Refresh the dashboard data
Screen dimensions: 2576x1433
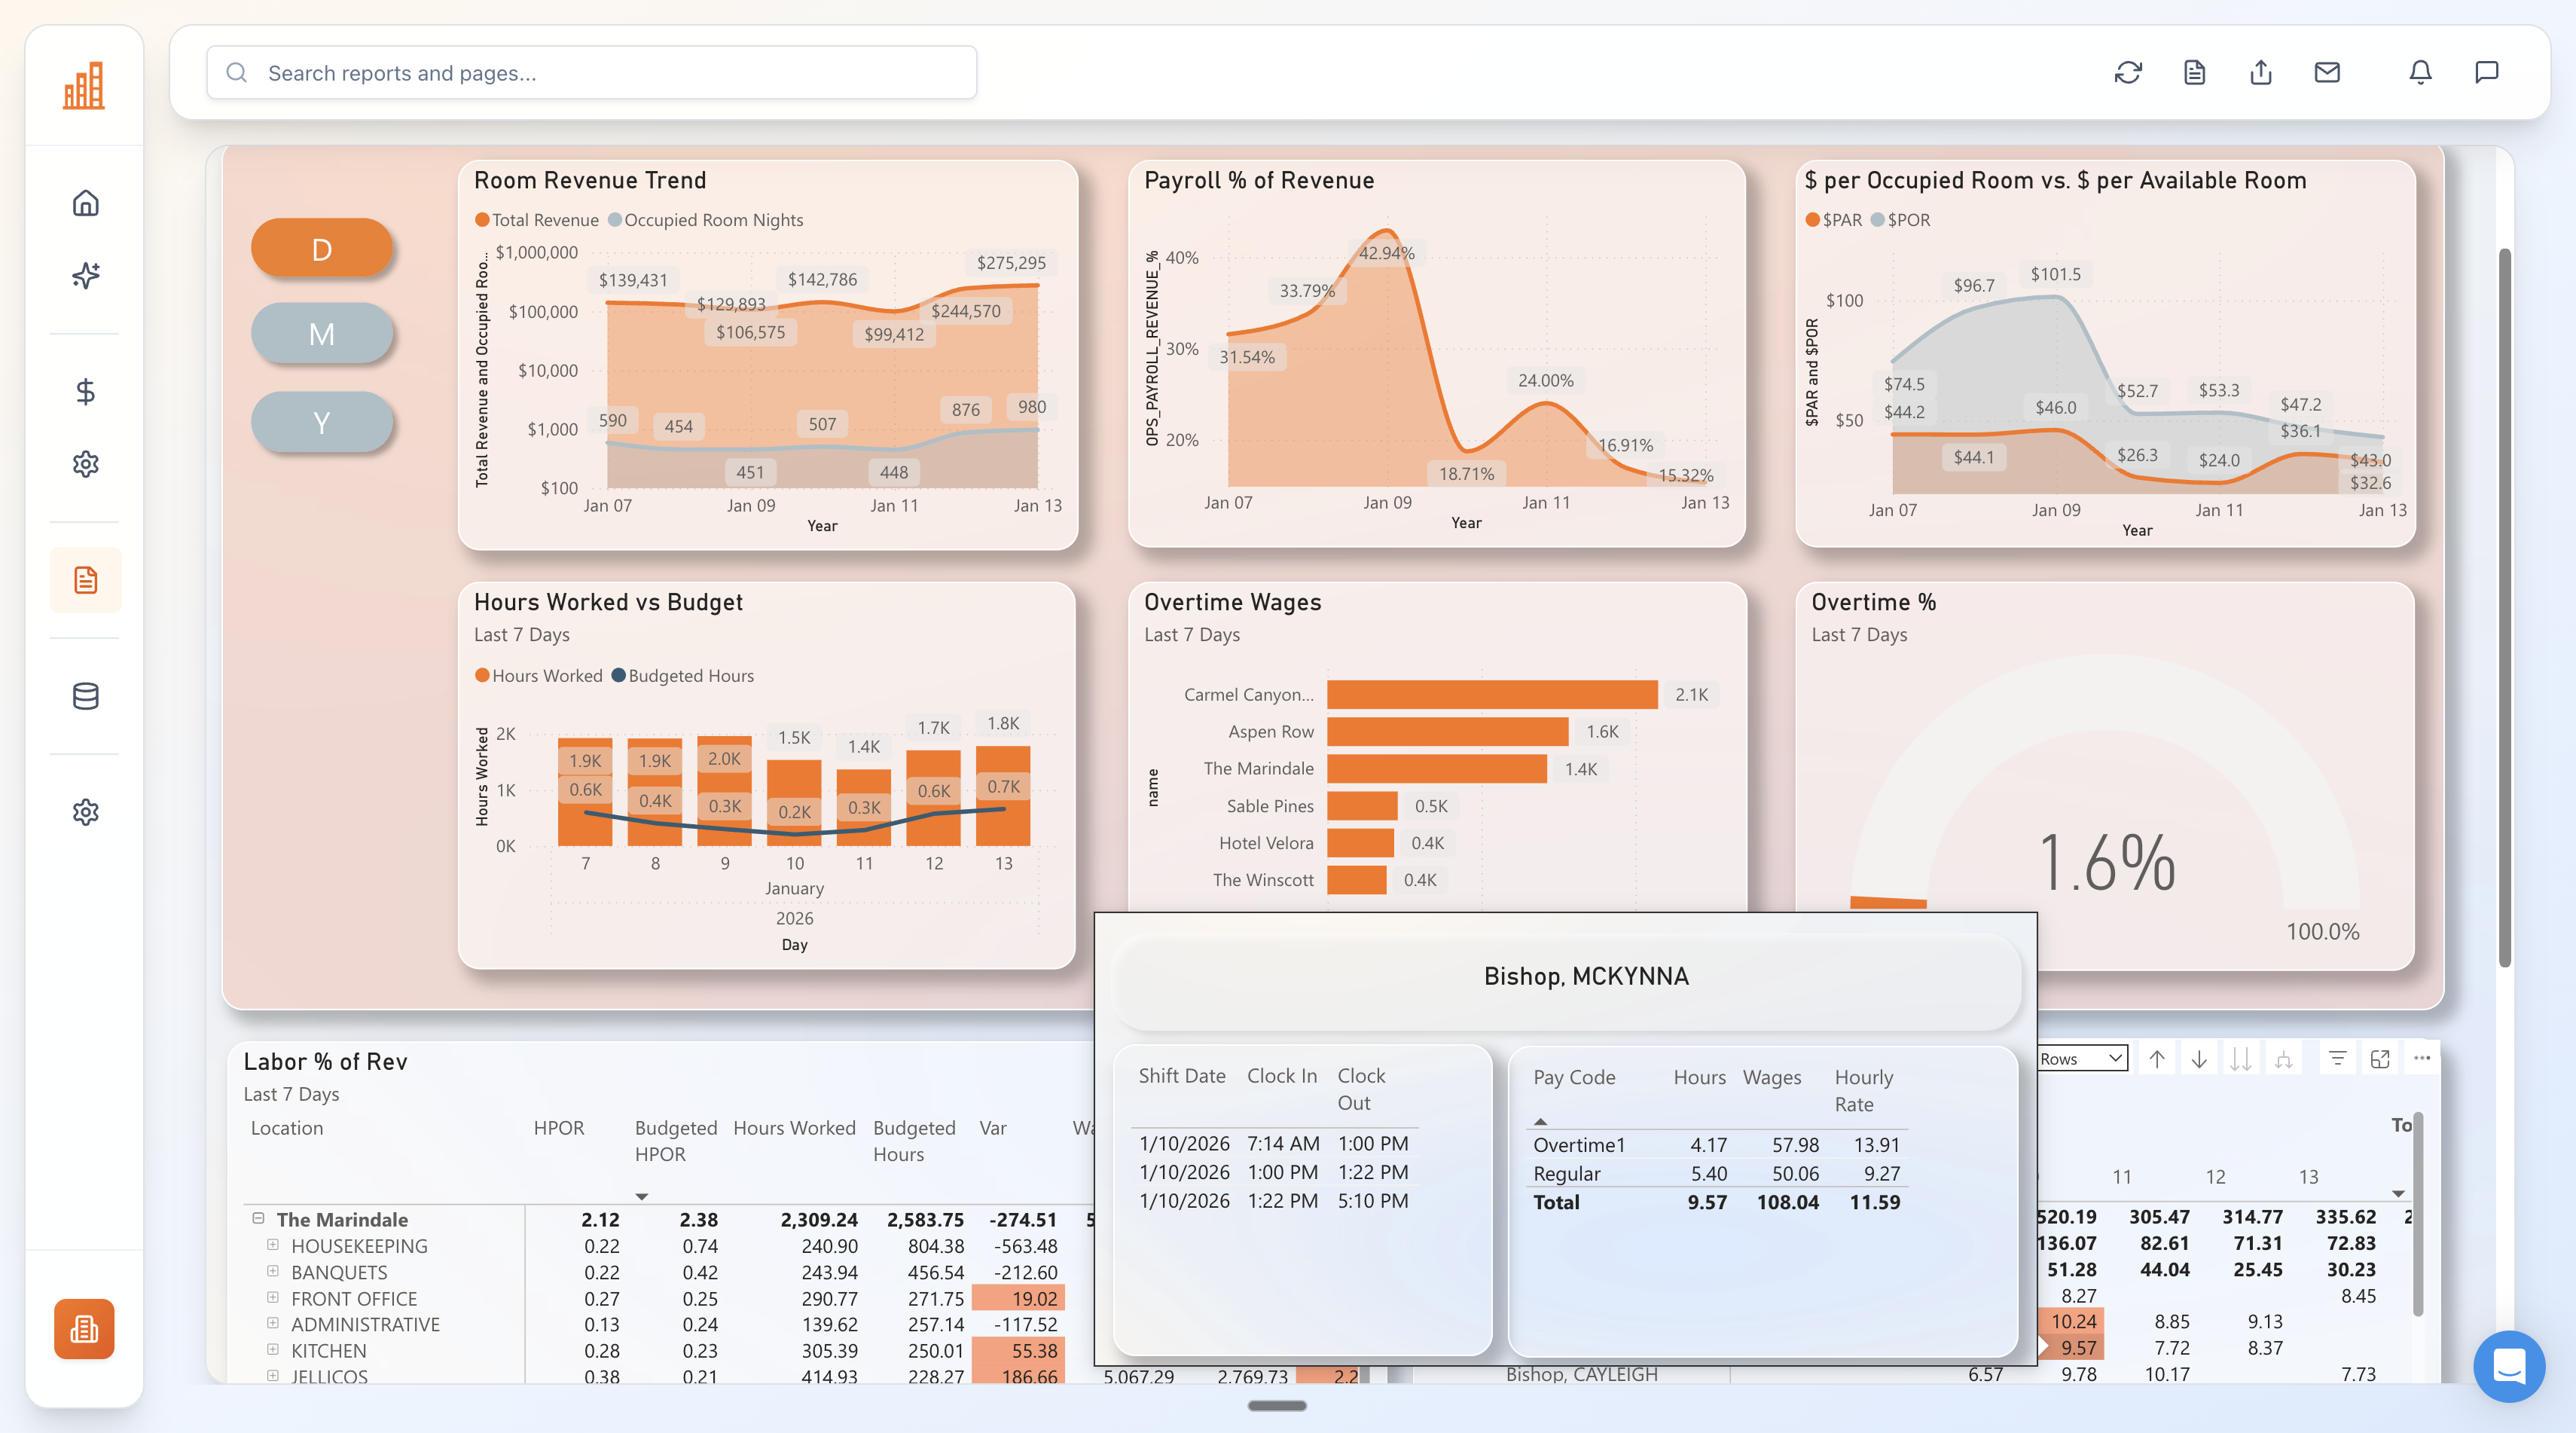(x=2128, y=72)
